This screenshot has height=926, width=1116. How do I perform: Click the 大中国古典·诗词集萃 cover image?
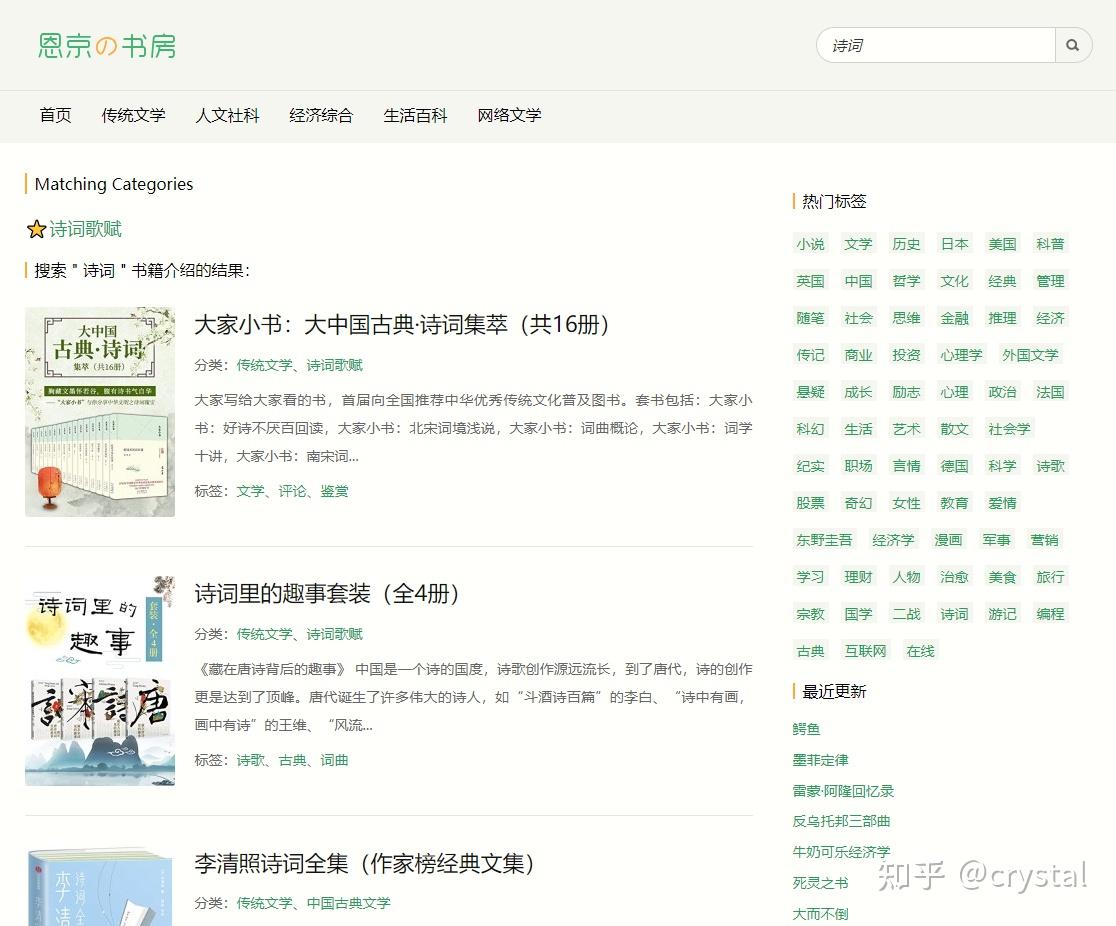100,410
